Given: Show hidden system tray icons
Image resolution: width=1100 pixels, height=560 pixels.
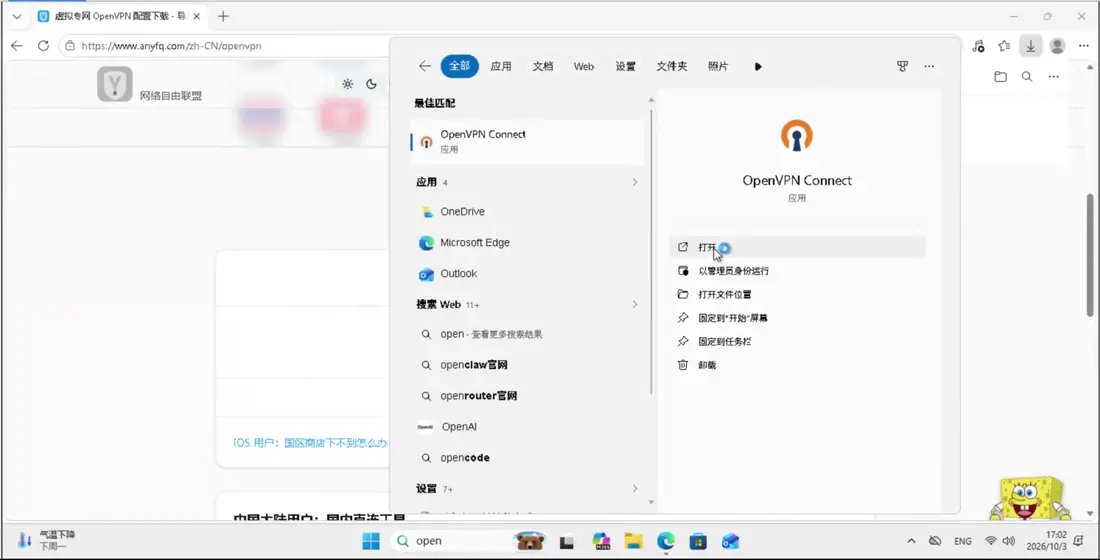Looking at the screenshot, I should (911, 541).
